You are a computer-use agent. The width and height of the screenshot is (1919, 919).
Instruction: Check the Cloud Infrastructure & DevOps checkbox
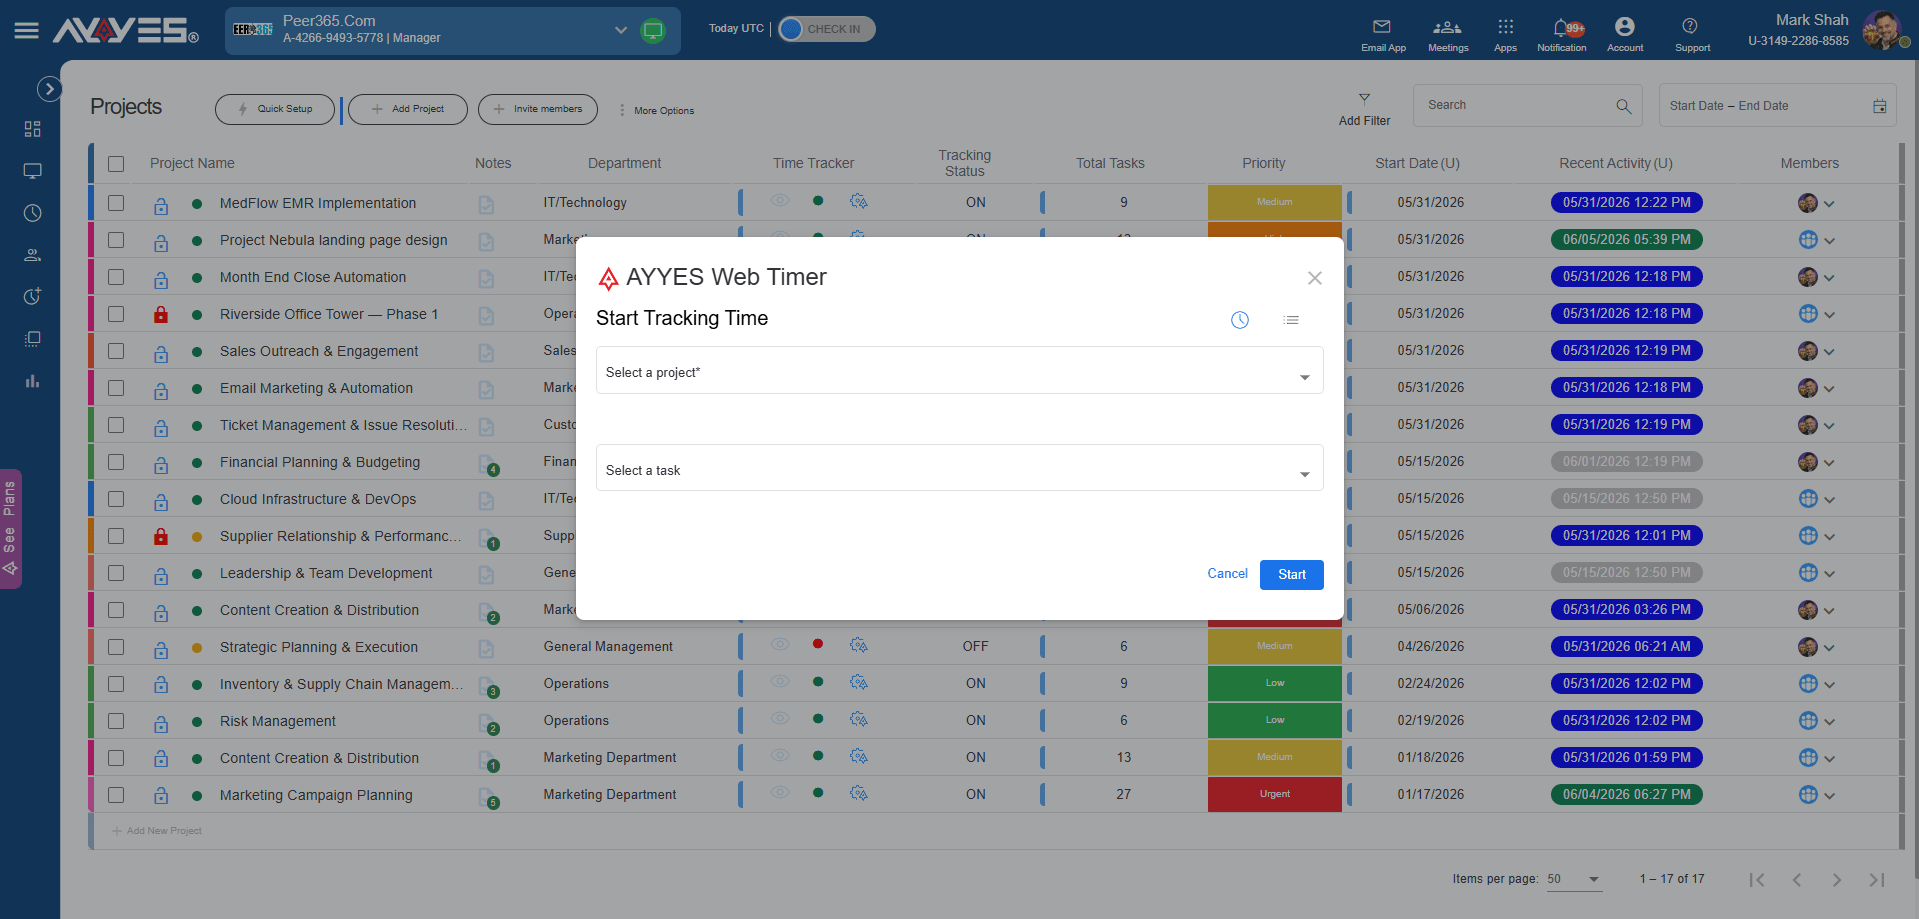[116, 499]
